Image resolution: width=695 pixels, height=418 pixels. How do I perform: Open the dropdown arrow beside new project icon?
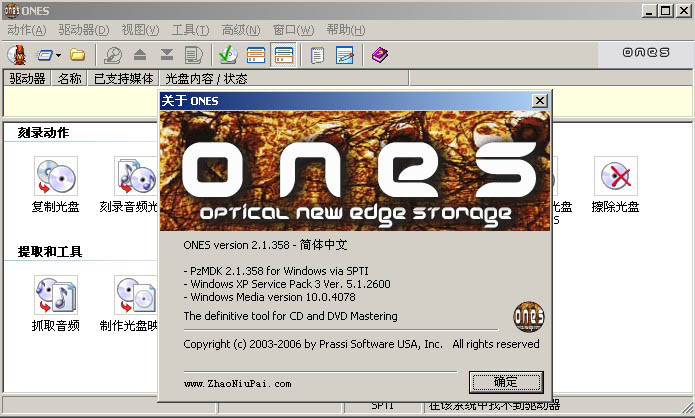point(59,56)
